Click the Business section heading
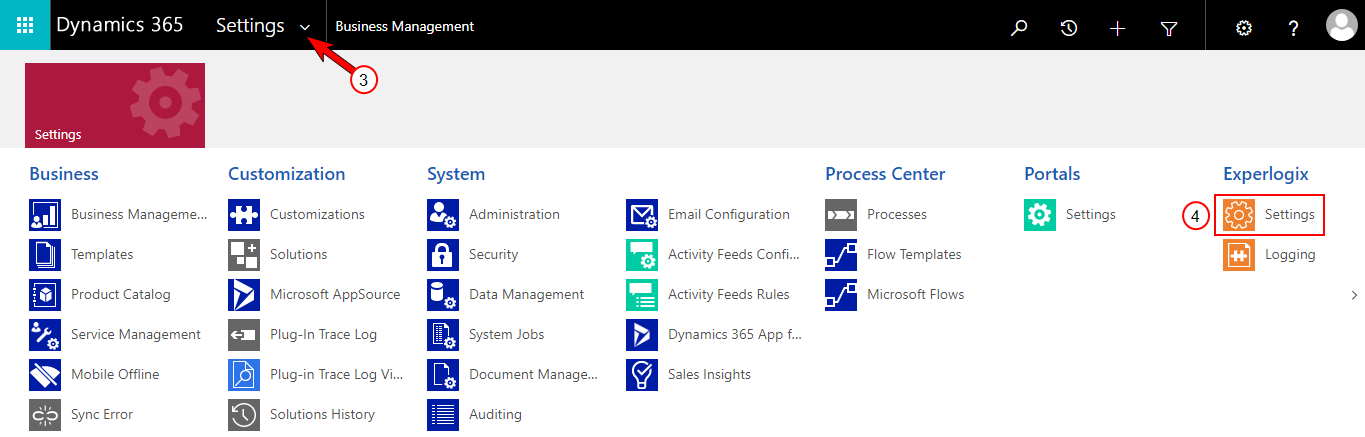 pos(64,174)
